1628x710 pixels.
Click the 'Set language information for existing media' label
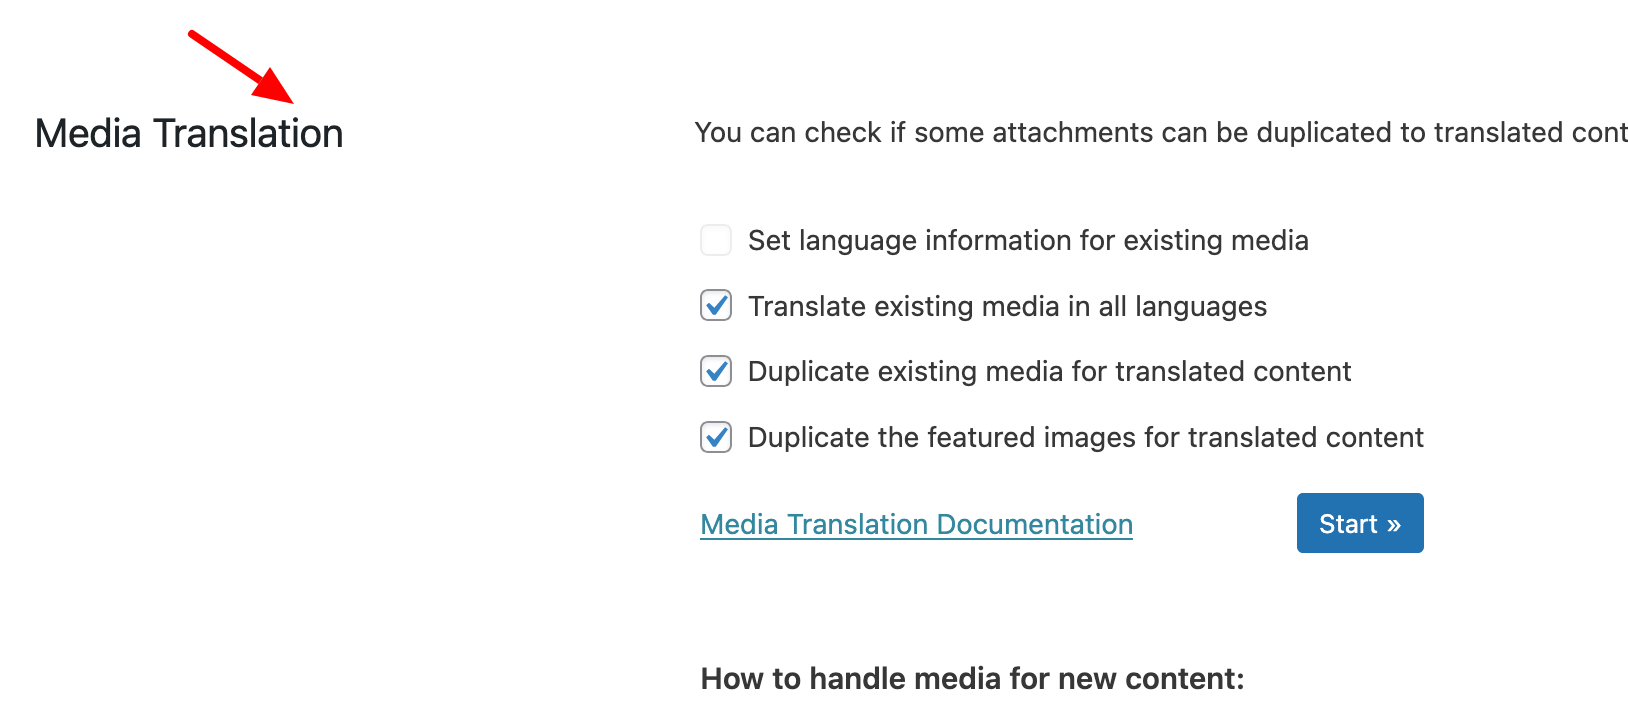pyautogui.click(x=1028, y=241)
